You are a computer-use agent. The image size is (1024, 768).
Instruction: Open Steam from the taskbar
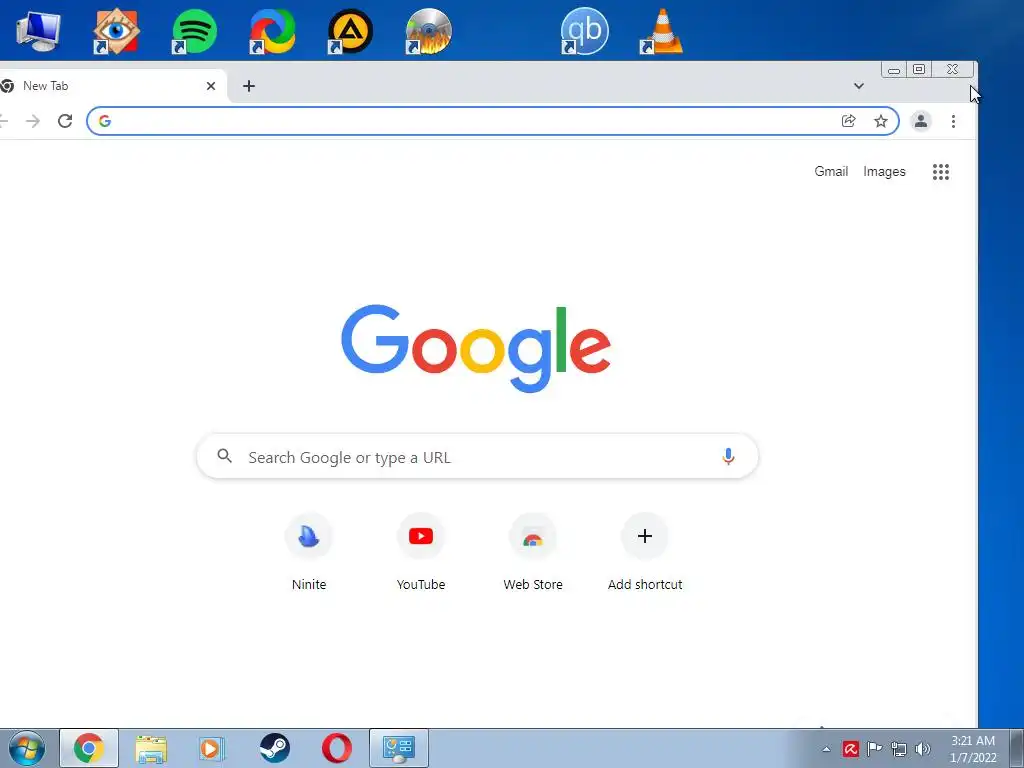pyautogui.click(x=274, y=748)
